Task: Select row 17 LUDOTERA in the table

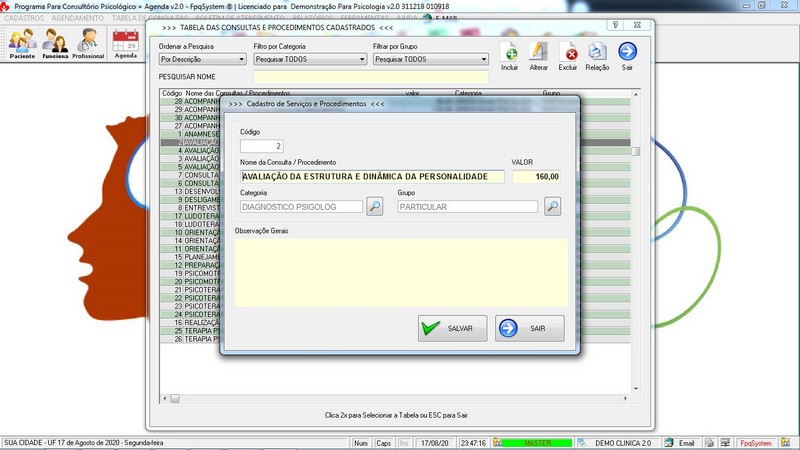Action: click(190, 216)
